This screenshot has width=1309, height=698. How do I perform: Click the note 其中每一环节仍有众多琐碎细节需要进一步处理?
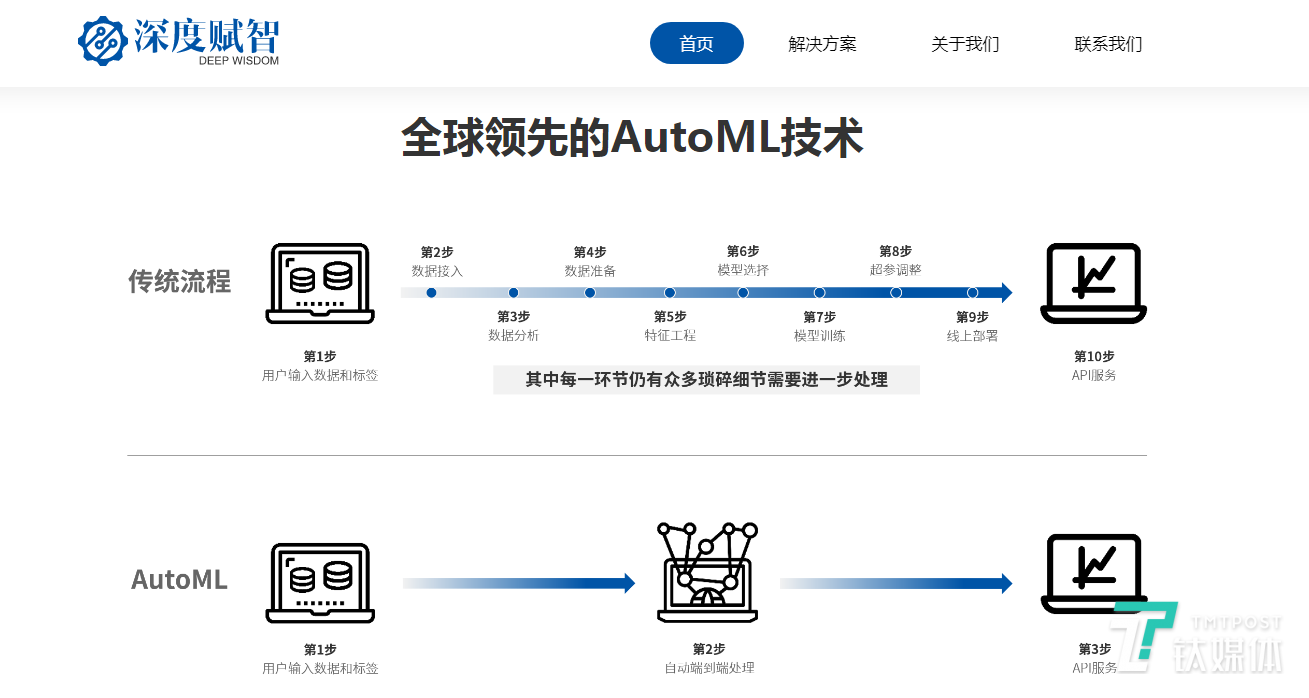point(707,380)
